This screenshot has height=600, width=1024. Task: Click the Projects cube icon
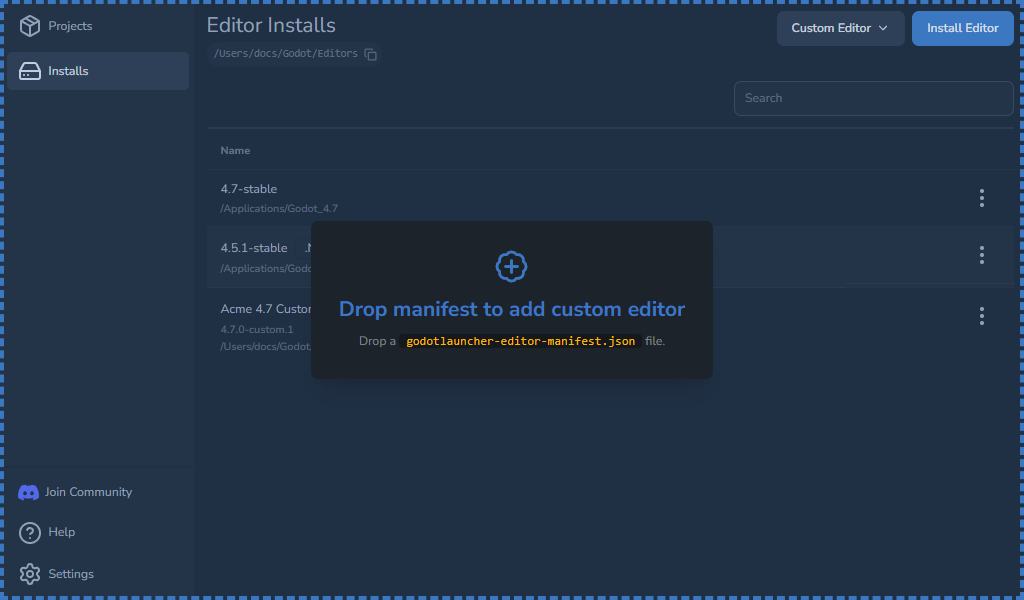[x=29, y=26]
